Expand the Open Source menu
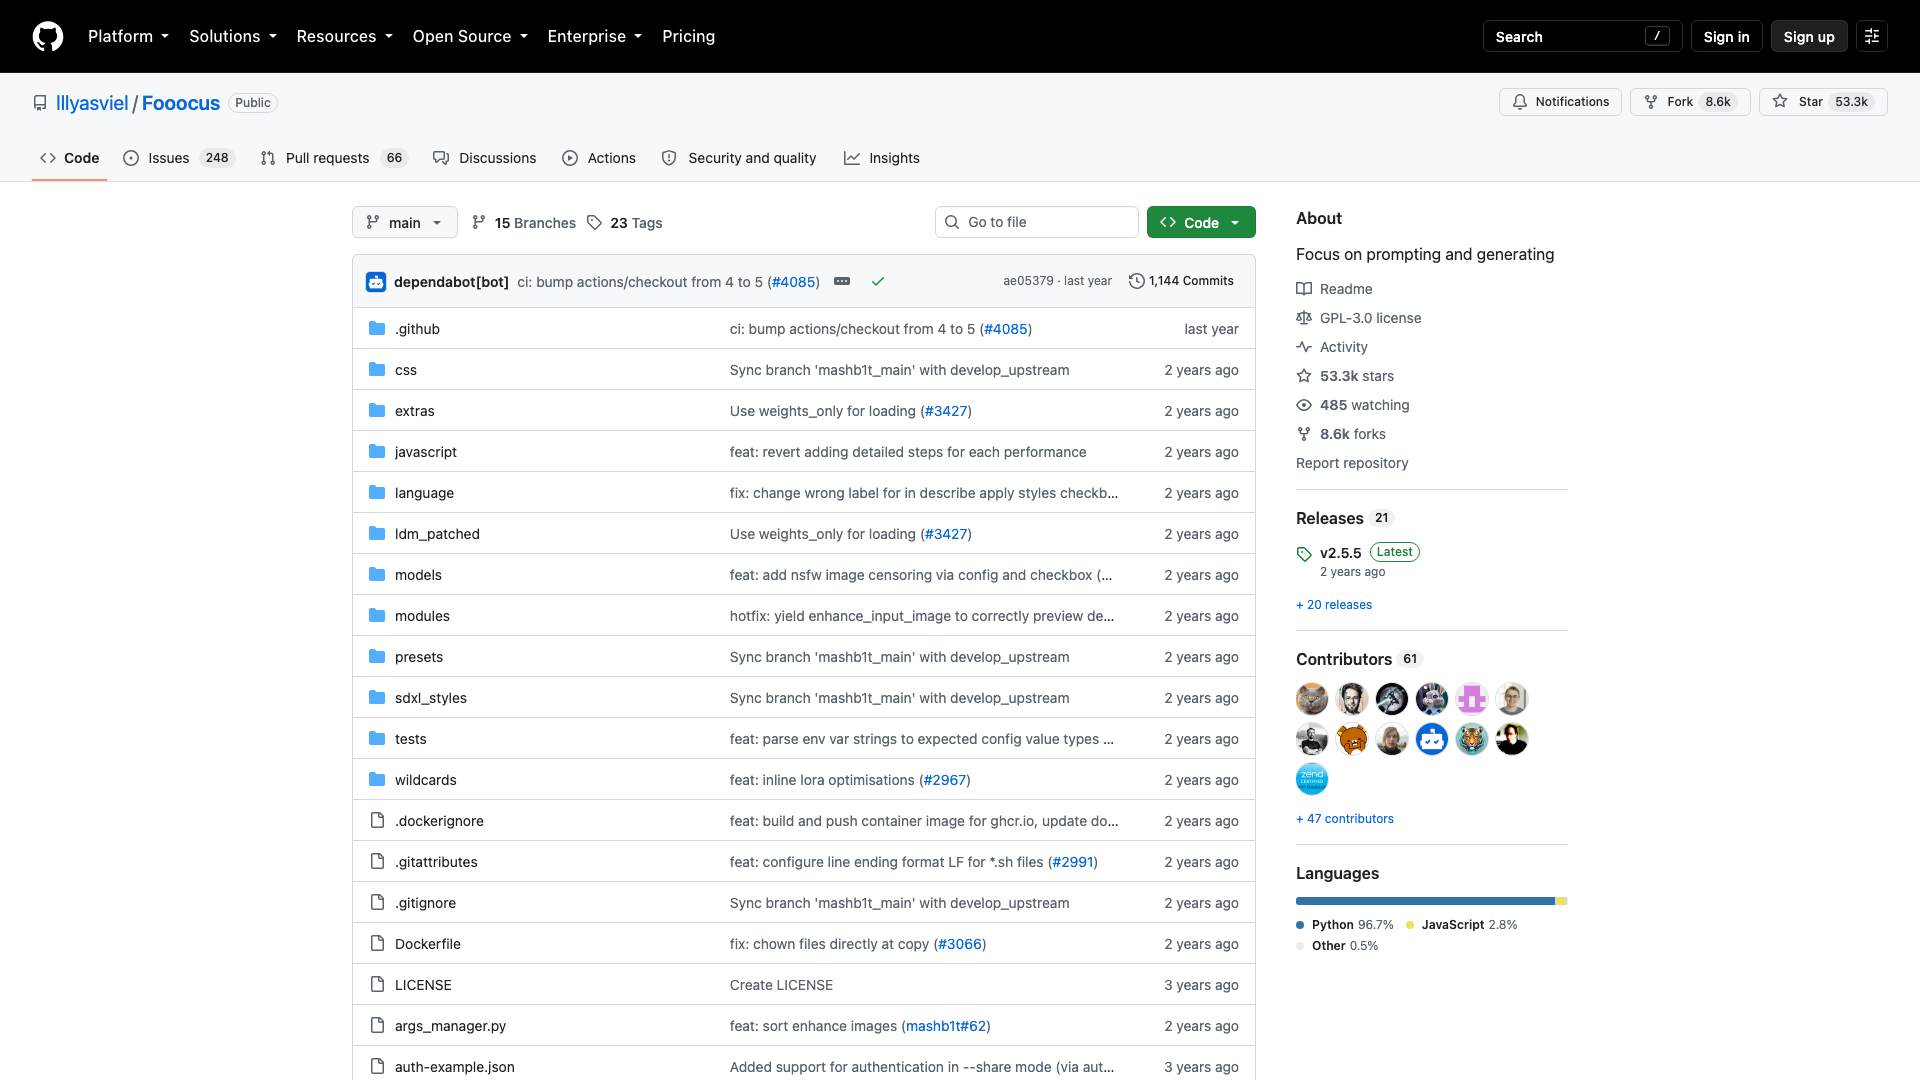 (470, 36)
